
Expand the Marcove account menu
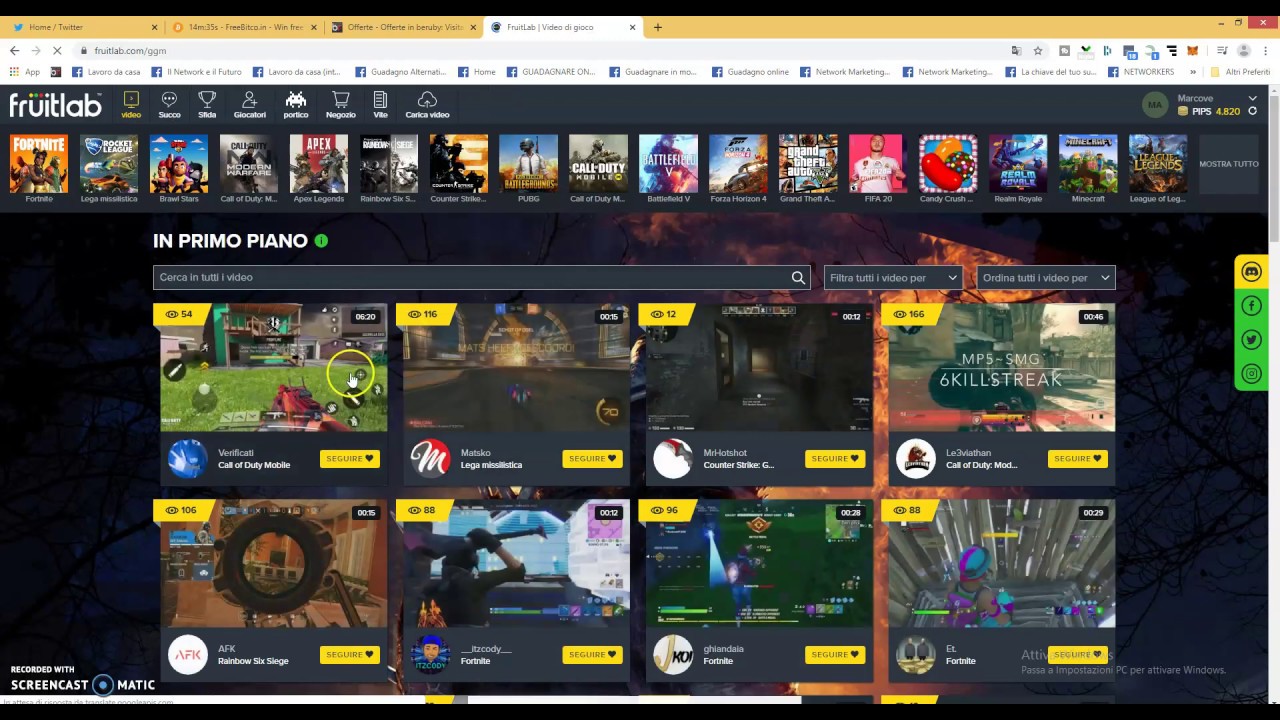click(1252, 98)
